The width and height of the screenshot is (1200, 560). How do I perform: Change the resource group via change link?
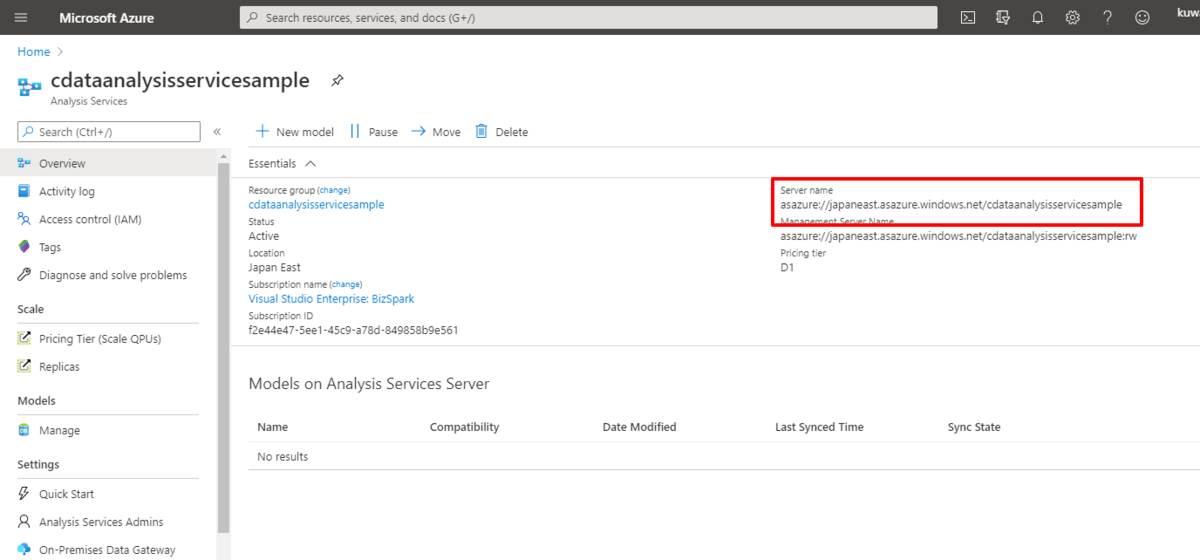(334, 190)
